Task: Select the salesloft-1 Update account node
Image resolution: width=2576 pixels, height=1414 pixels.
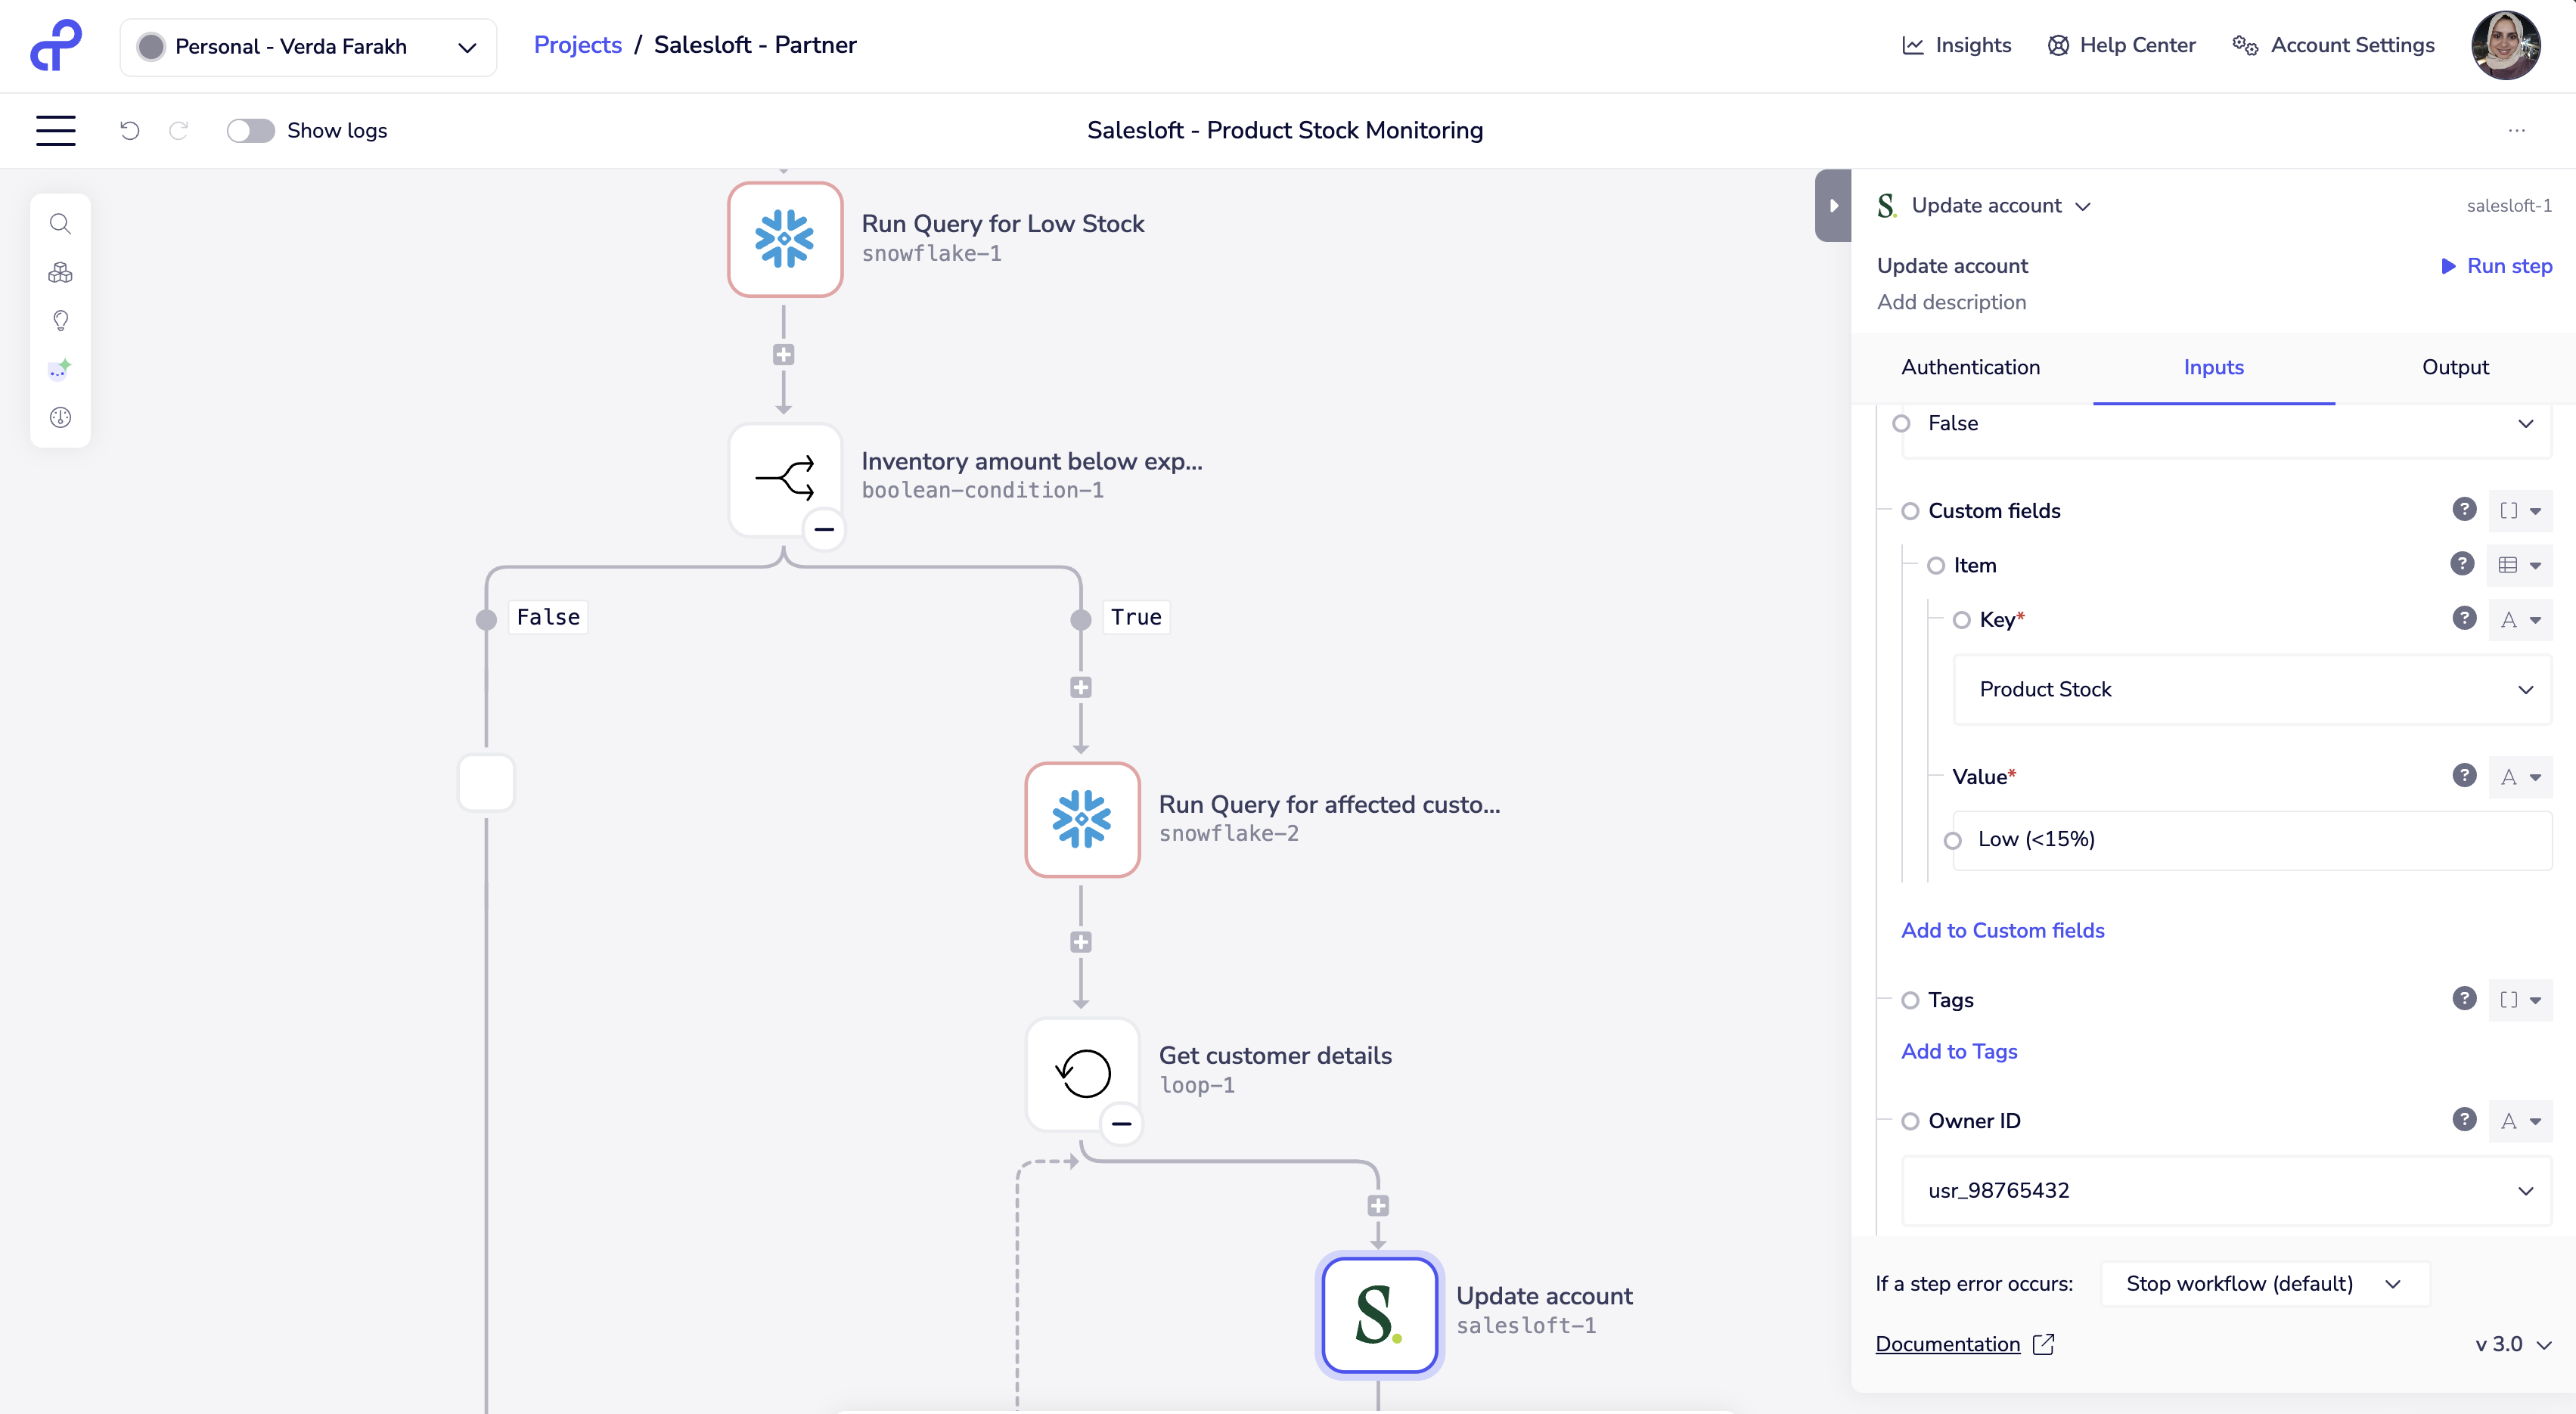Action: click(1379, 1315)
